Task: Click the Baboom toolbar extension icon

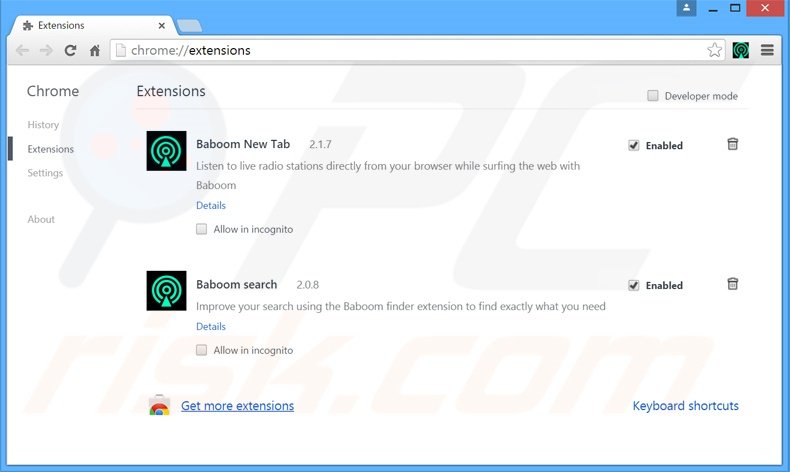Action: [x=741, y=50]
